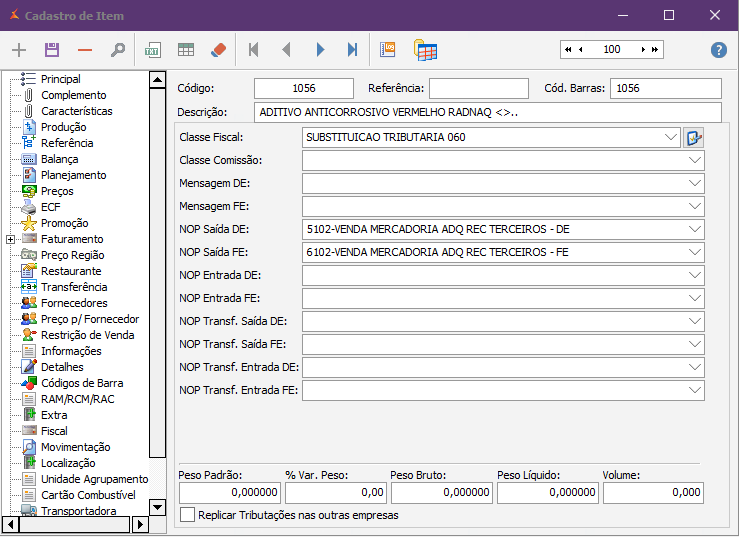Click the eraser clear icon in toolbar
The height and width of the screenshot is (537, 739).
click(219, 50)
